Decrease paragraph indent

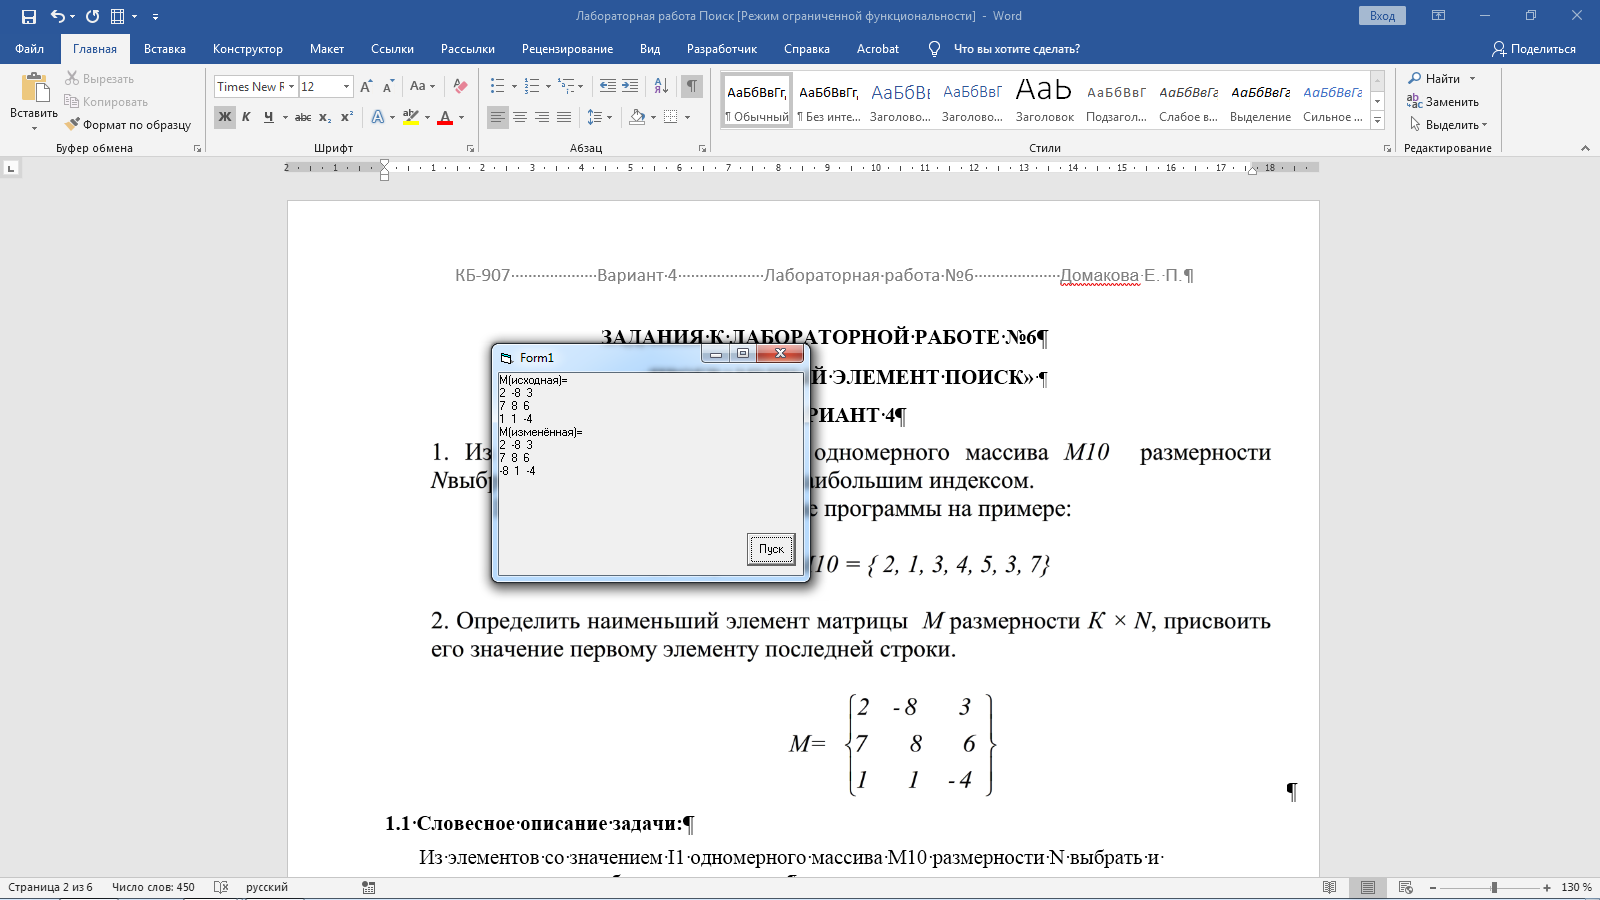[x=607, y=86]
